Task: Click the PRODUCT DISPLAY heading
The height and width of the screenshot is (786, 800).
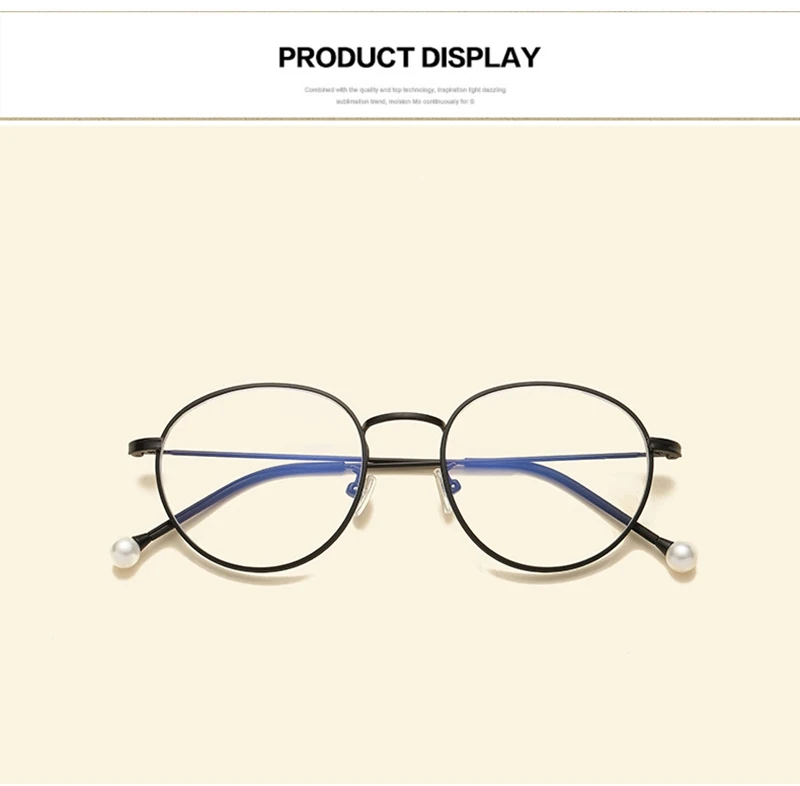Action: tap(409, 57)
